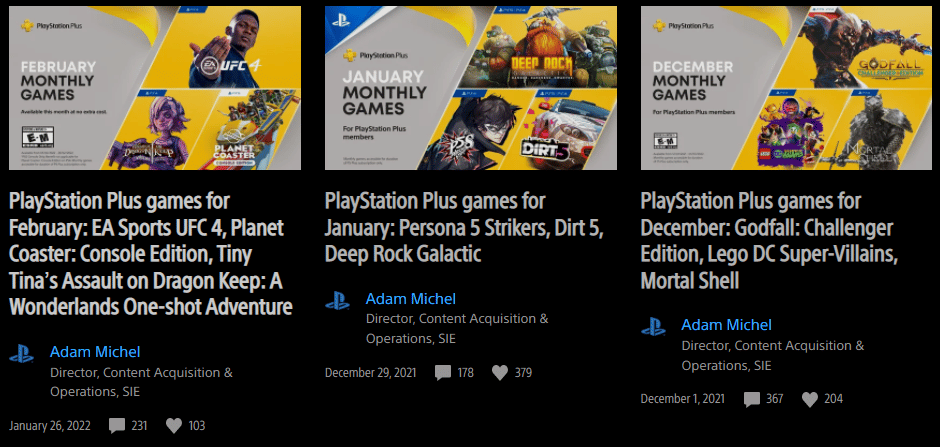Image resolution: width=940 pixels, height=447 pixels.
Task: Click Adam Michel author link under February article
Action: (x=95, y=352)
